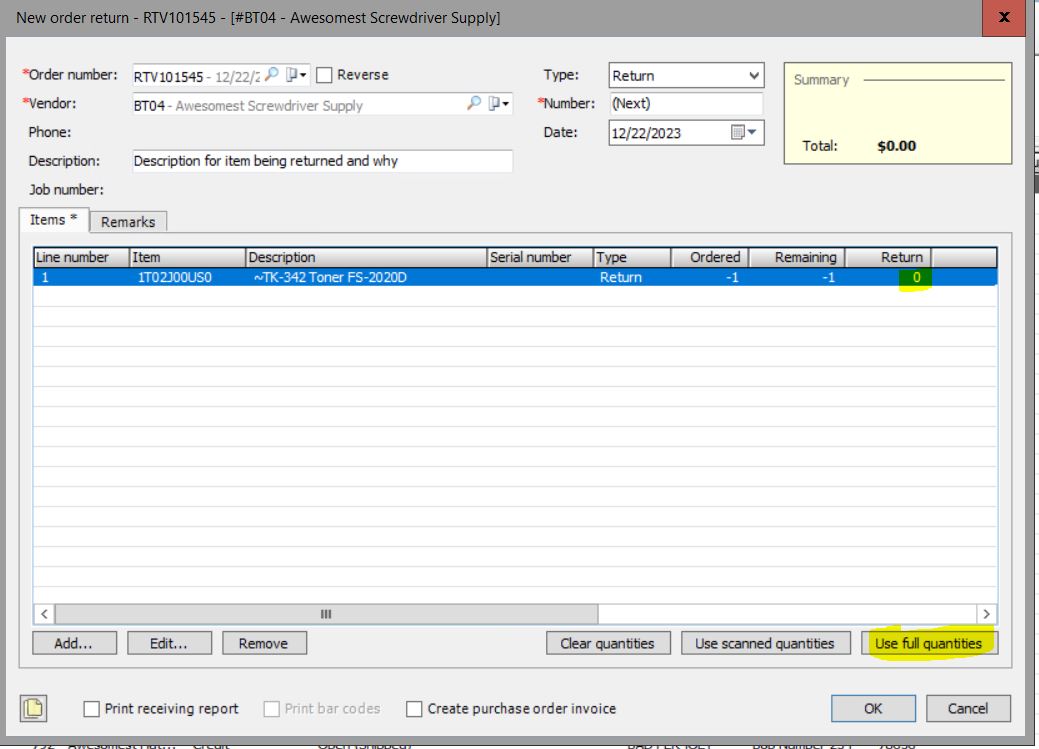Click the horizontal scrollbar thumb
Screen dimensions: 1039x749
point(326,614)
